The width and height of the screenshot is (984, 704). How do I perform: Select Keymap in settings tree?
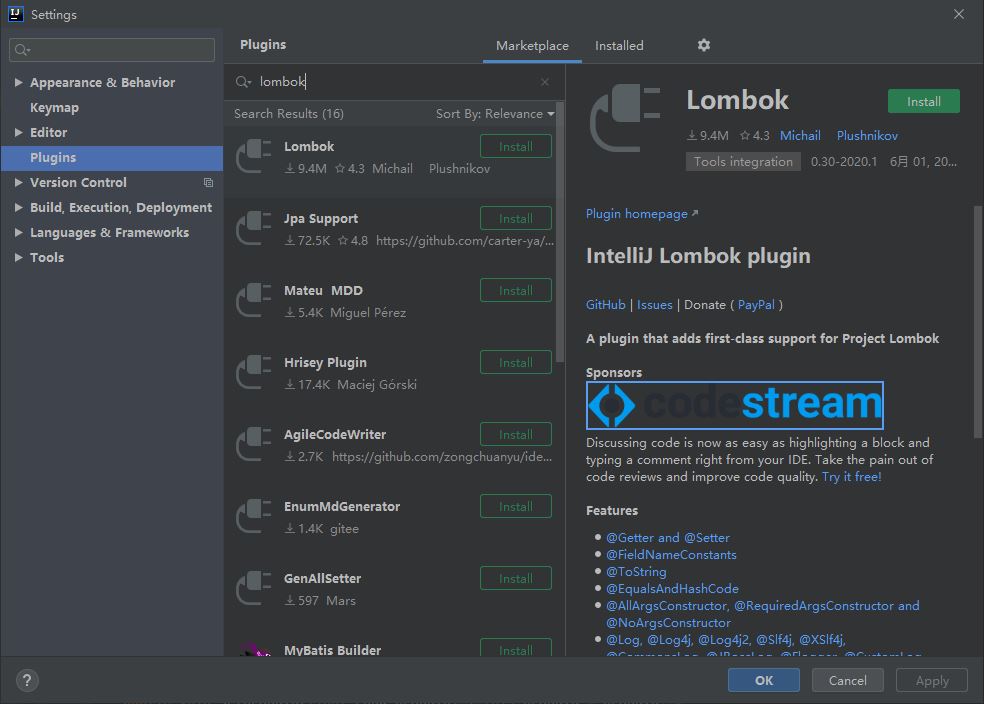click(x=55, y=107)
